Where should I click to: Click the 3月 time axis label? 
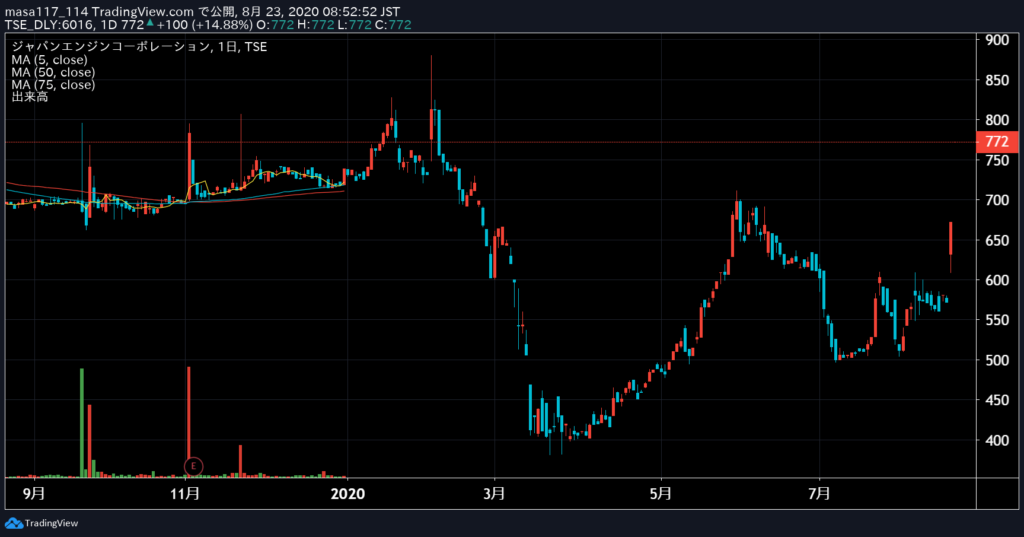[x=494, y=493]
